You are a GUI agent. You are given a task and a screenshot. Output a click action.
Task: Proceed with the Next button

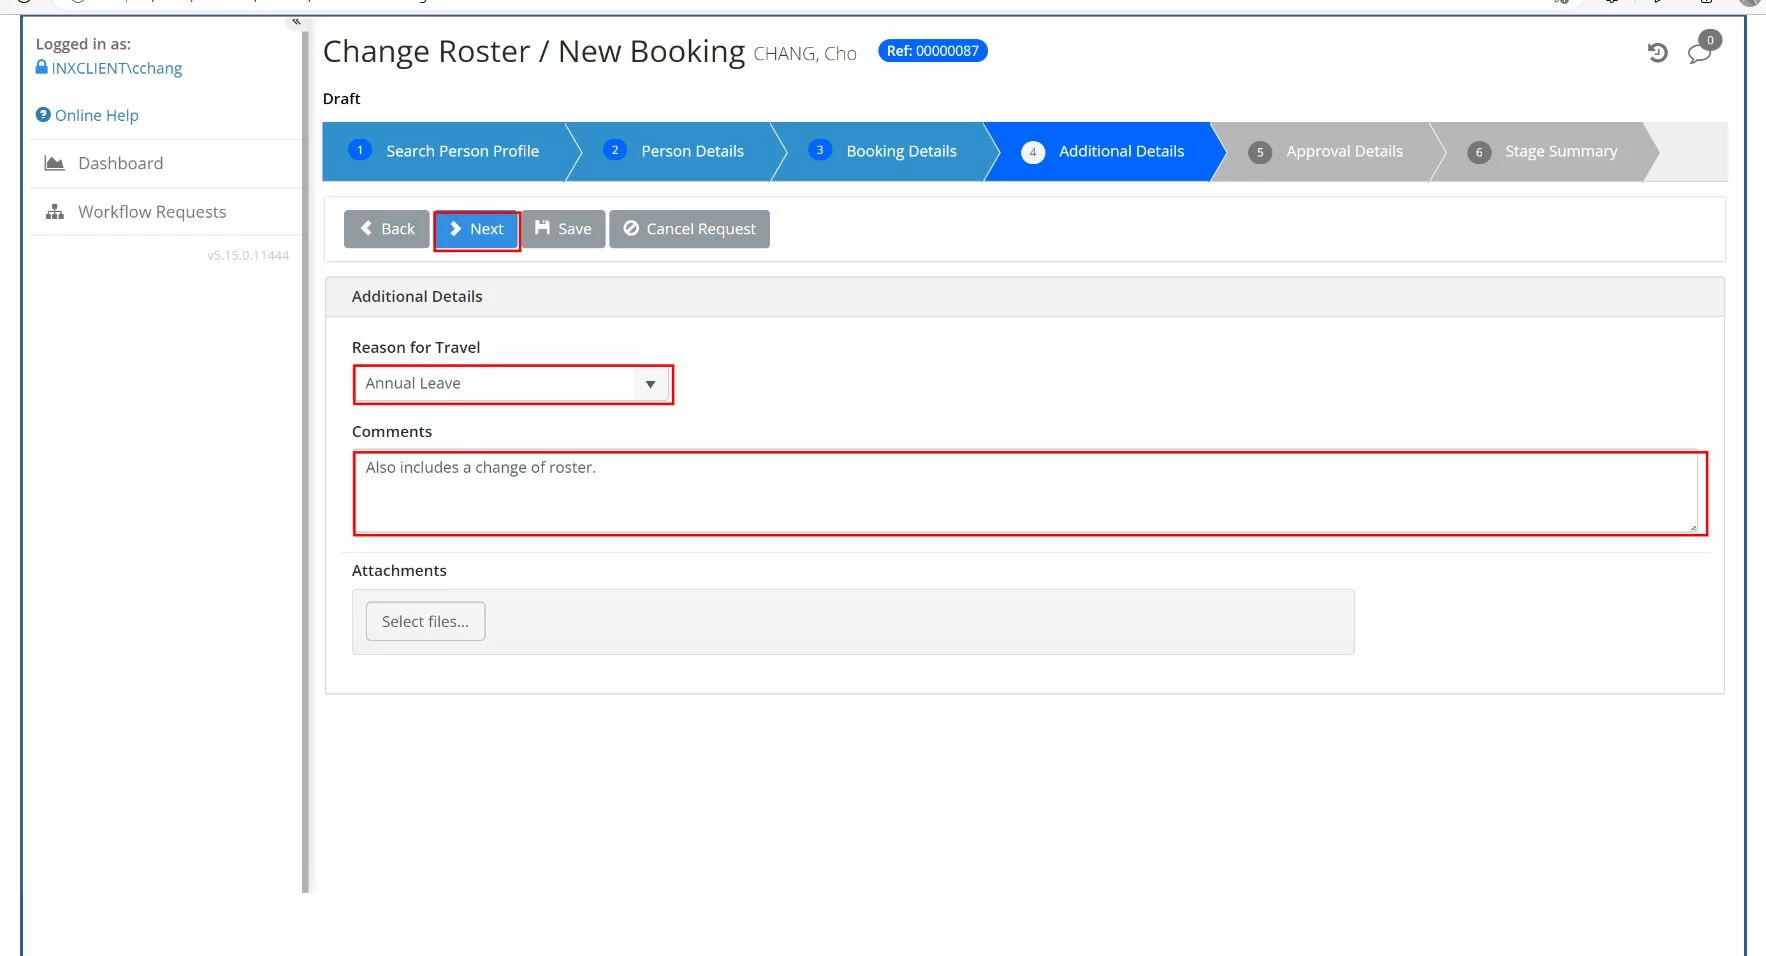(477, 229)
